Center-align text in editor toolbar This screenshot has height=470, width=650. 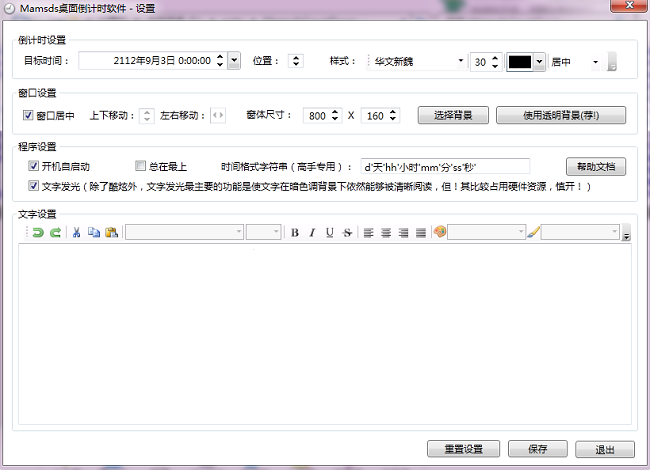coord(386,233)
